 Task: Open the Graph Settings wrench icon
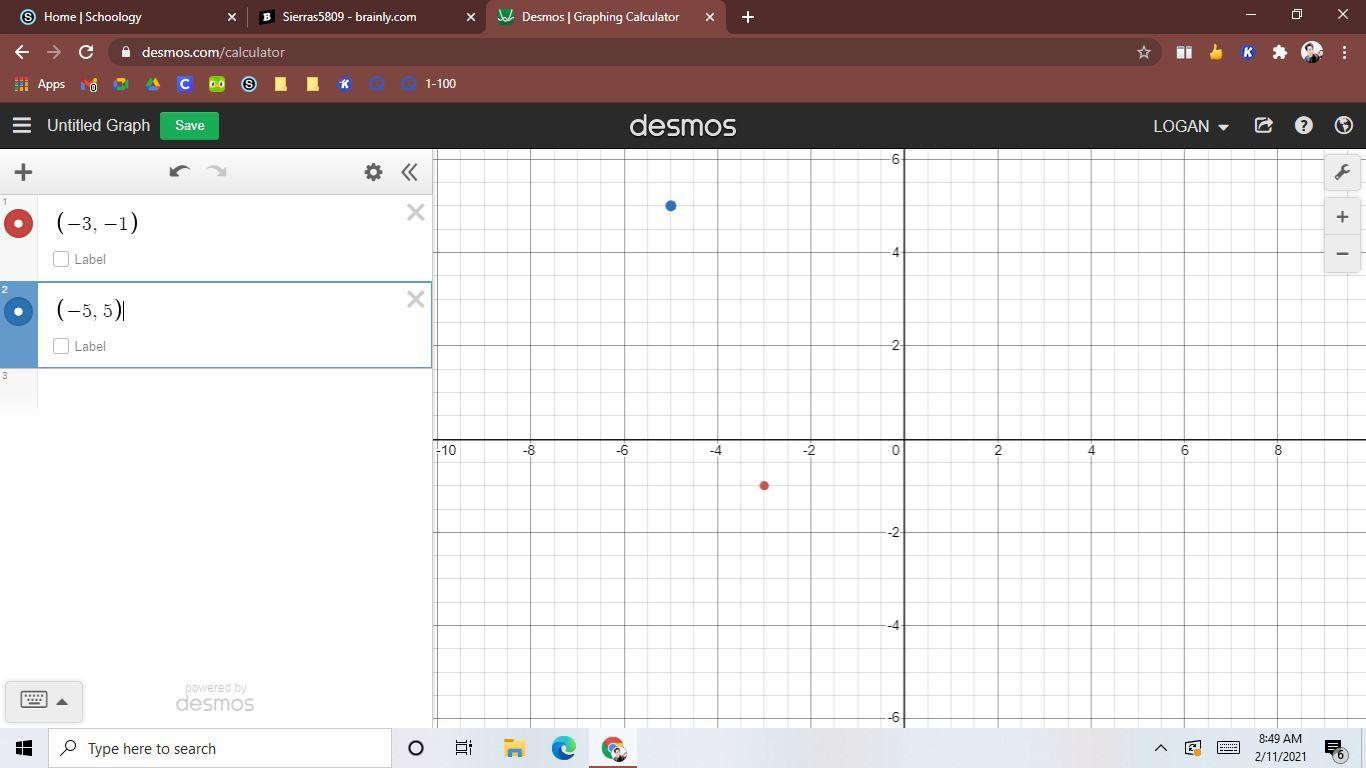(x=1342, y=172)
